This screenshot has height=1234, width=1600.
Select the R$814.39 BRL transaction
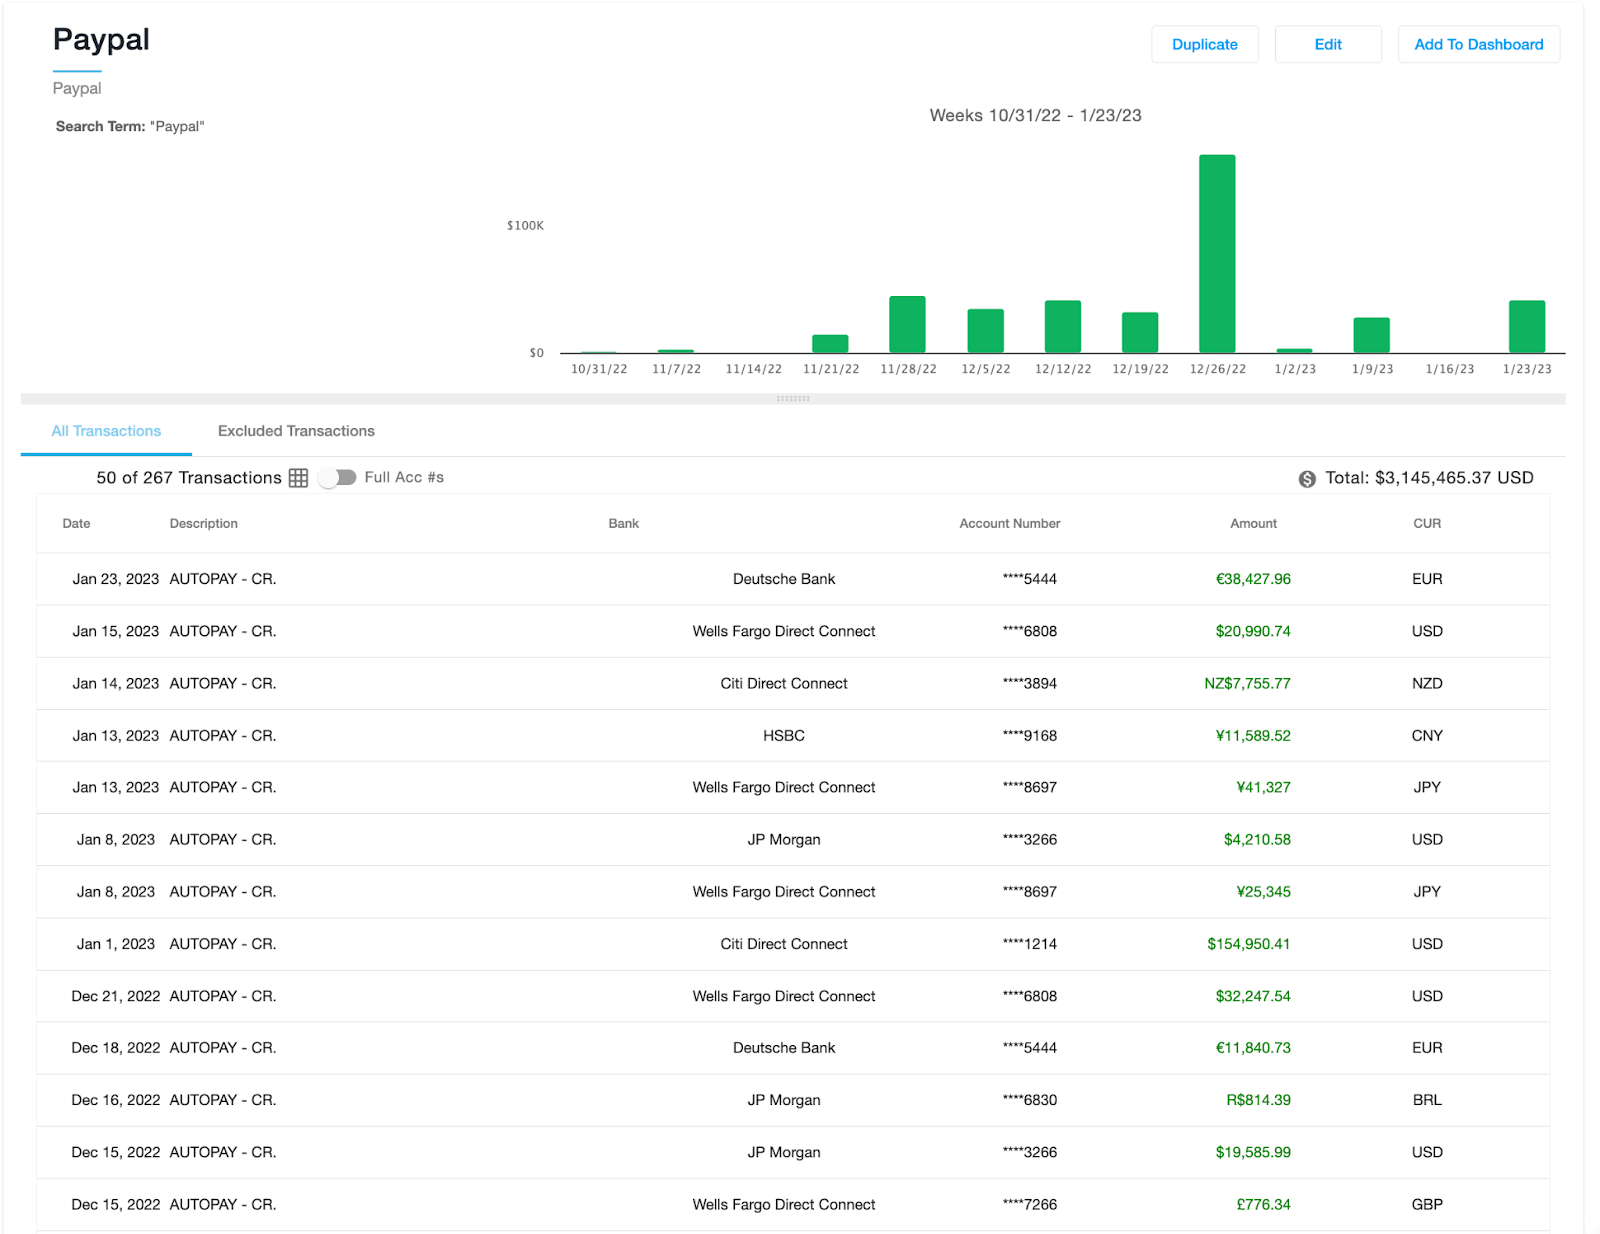tap(1258, 1100)
